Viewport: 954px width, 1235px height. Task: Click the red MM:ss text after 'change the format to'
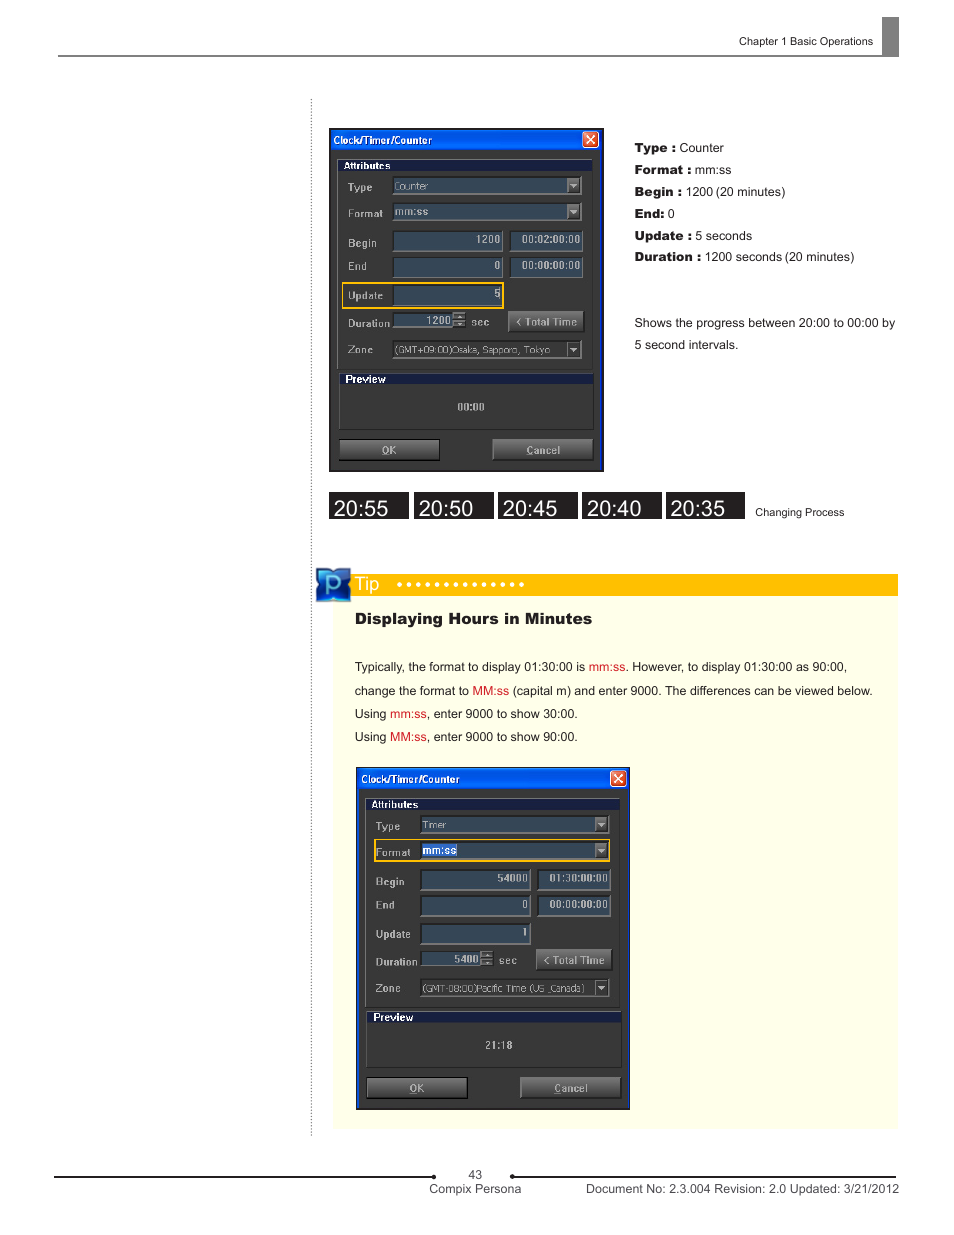click(x=490, y=691)
